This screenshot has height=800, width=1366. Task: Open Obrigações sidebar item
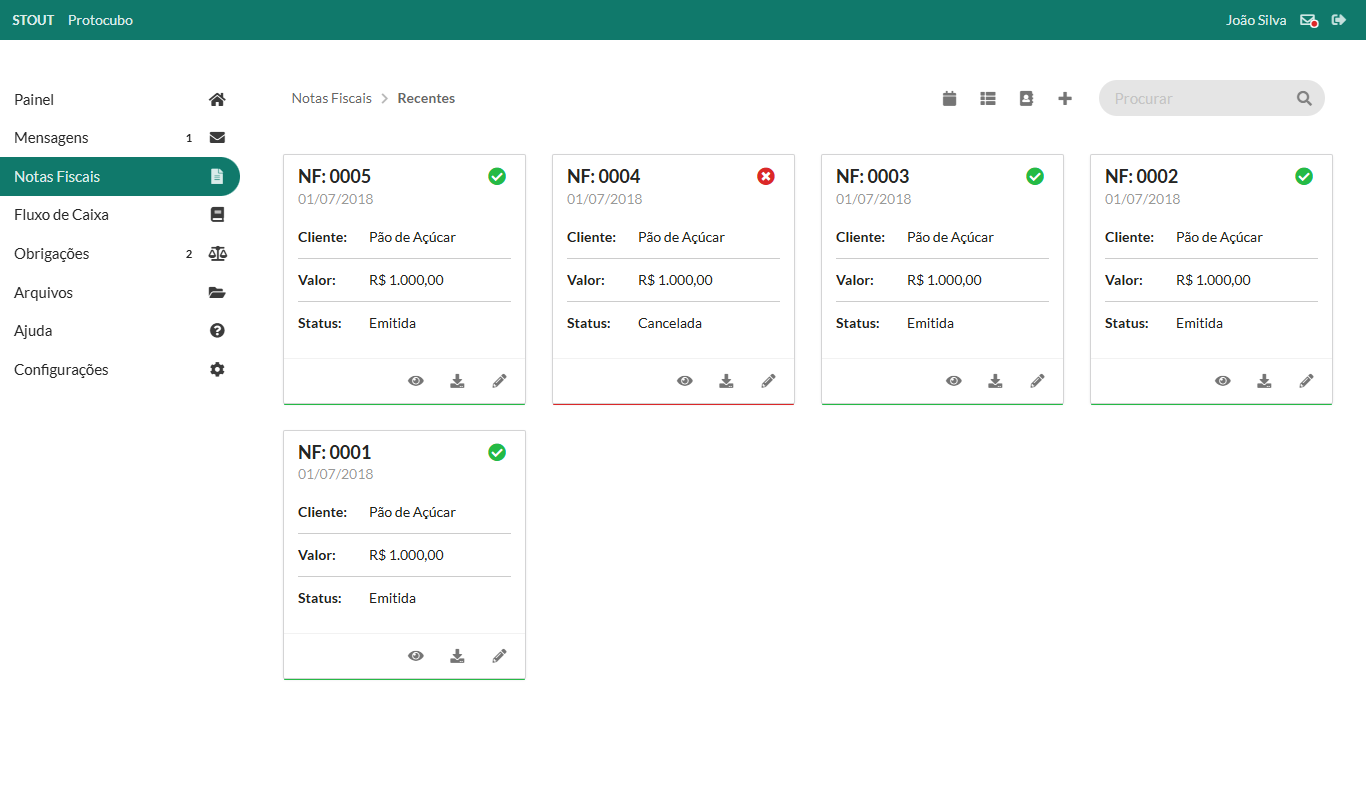click(x=52, y=254)
